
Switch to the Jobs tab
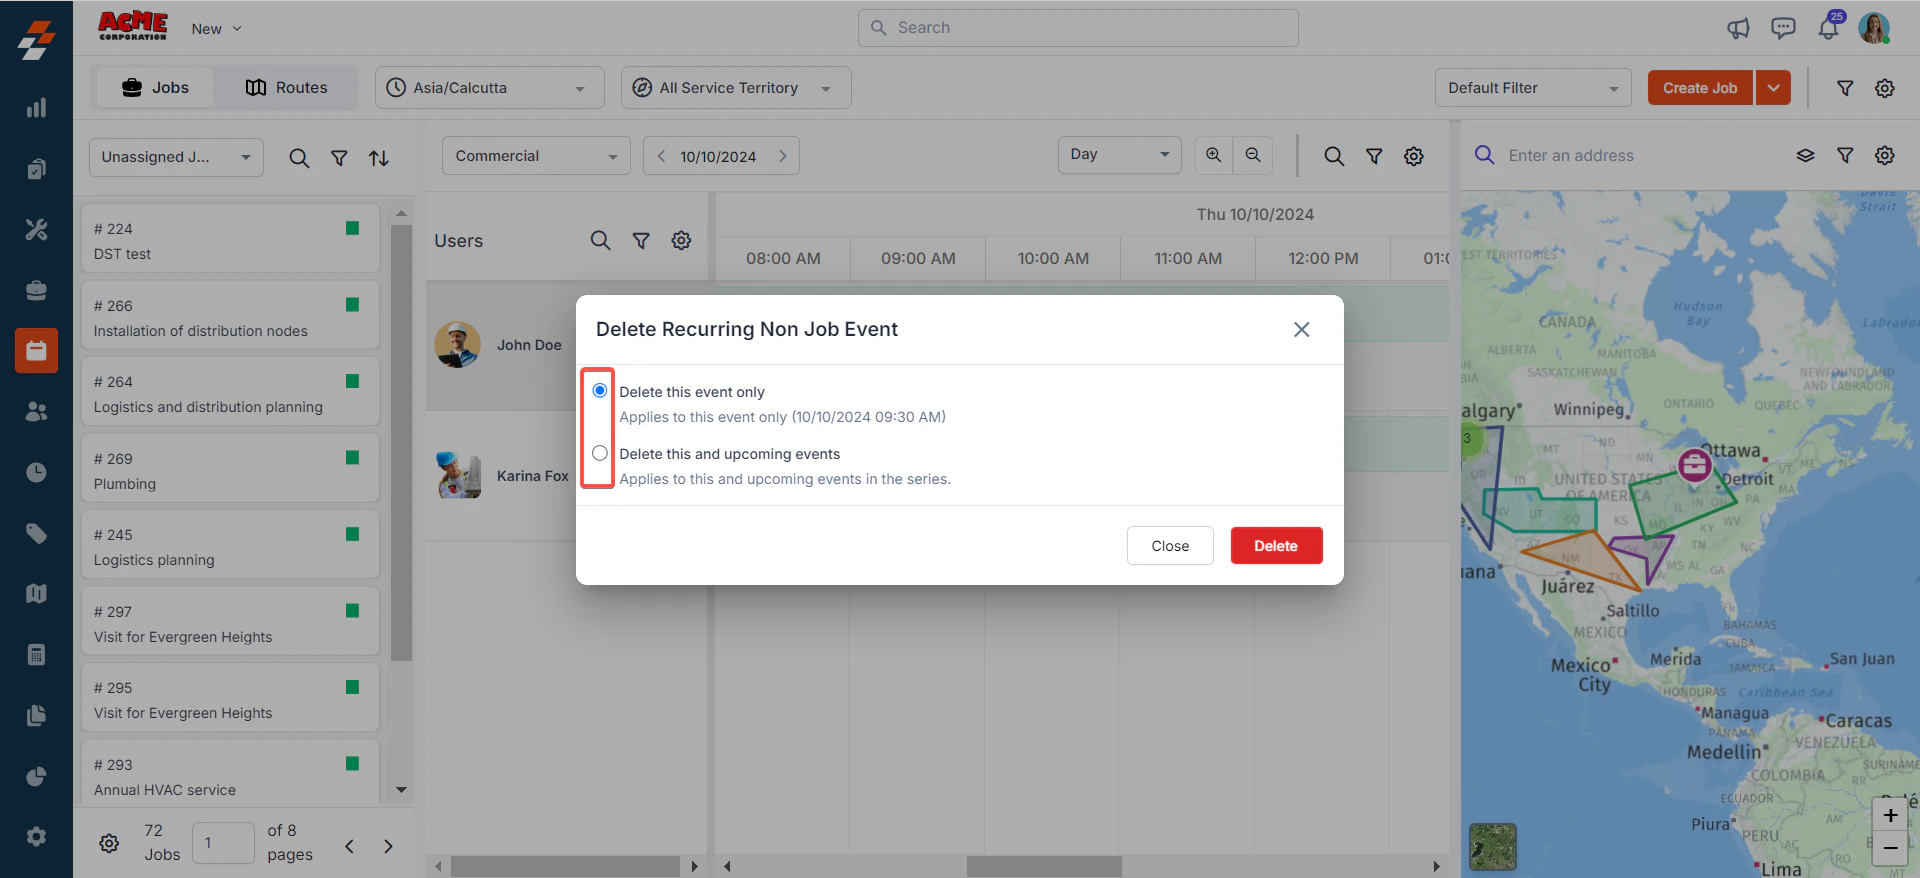point(155,88)
